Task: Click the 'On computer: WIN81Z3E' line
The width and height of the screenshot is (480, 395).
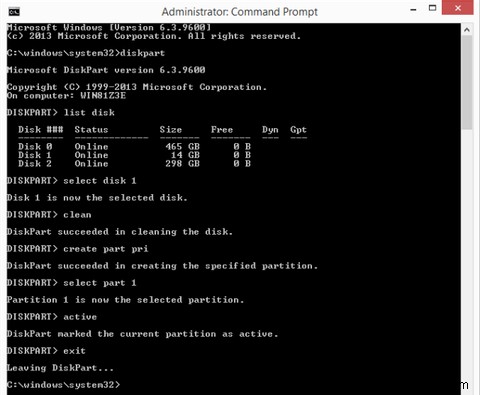Action: click(67, 96)
